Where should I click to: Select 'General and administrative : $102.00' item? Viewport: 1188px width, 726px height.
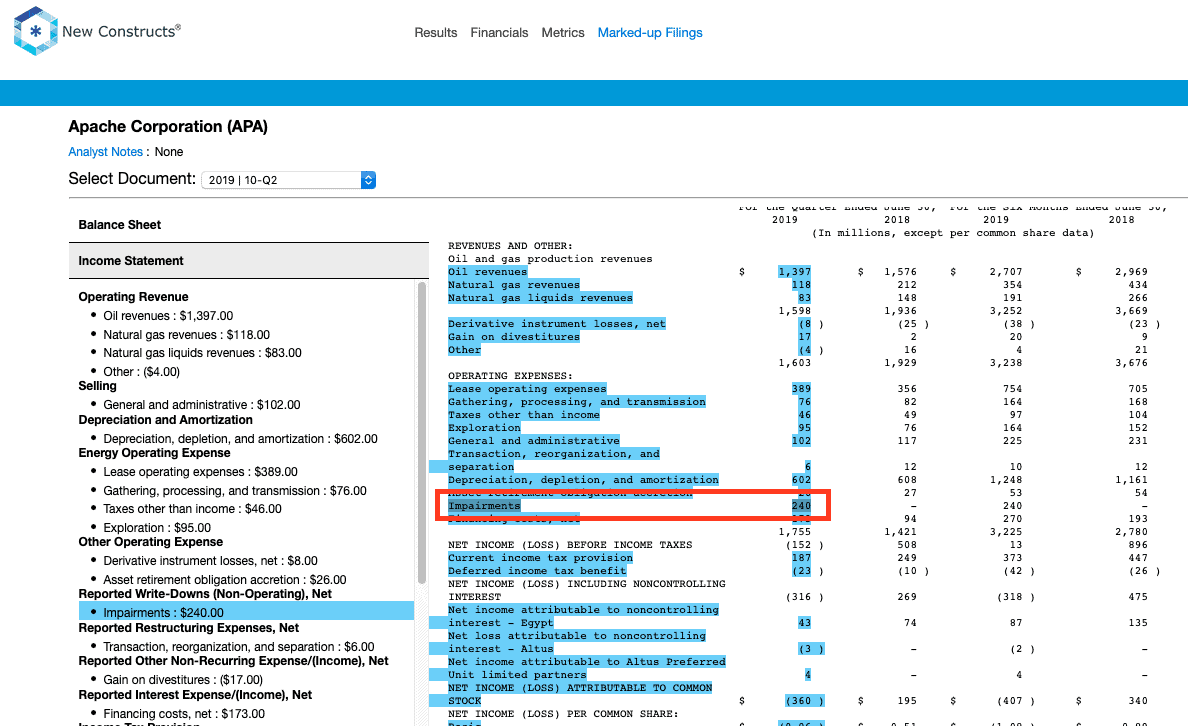(202, 405)
